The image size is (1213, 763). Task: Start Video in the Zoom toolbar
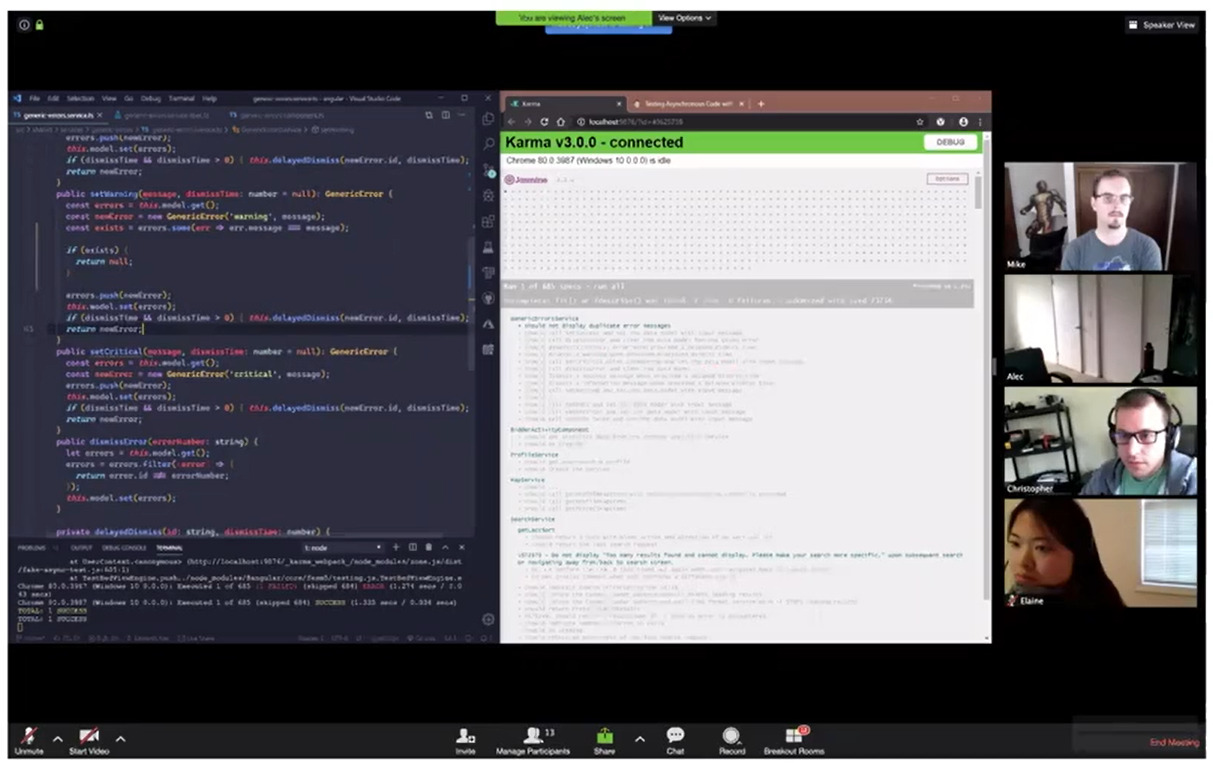tap(88, 740)
